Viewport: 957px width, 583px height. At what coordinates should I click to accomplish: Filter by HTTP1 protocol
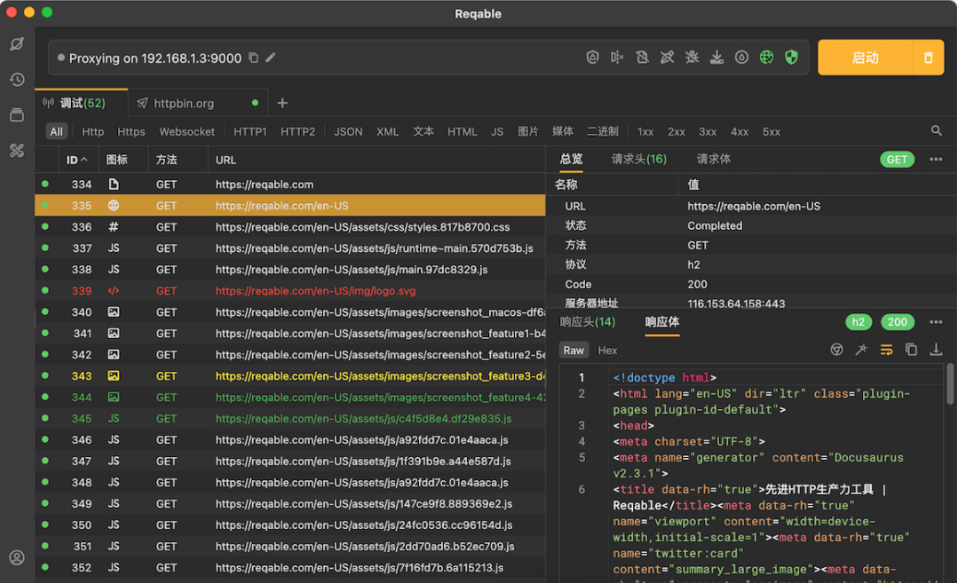click(x=250, y=132)
